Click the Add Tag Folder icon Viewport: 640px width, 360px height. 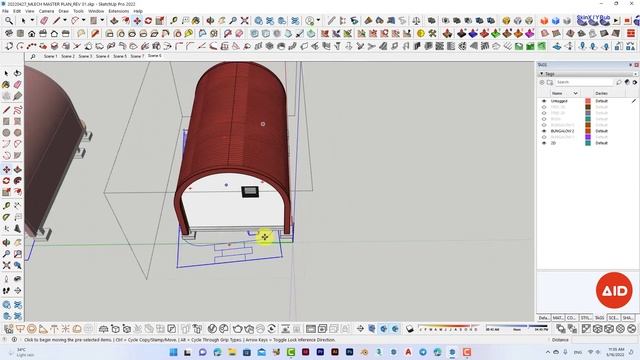pyautogui.click(x=550, y=82)
